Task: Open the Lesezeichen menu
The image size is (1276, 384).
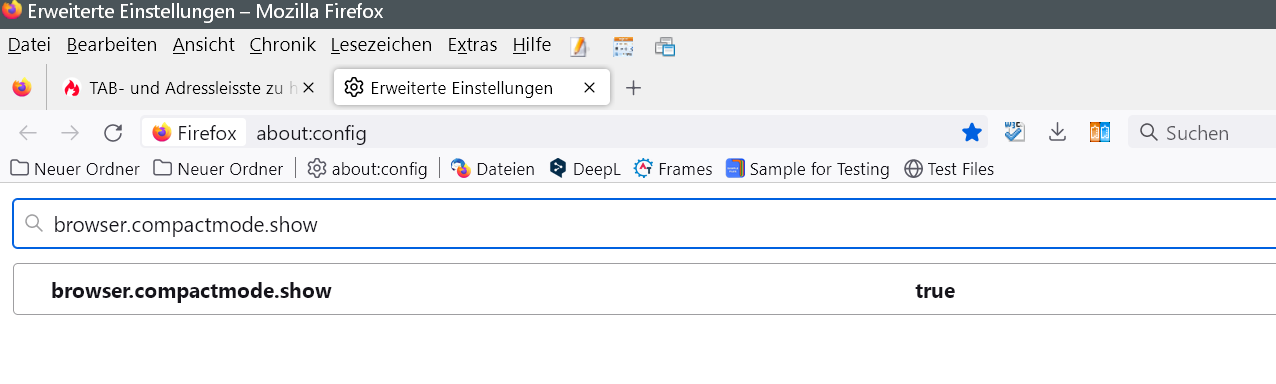Action: (381, 45)
